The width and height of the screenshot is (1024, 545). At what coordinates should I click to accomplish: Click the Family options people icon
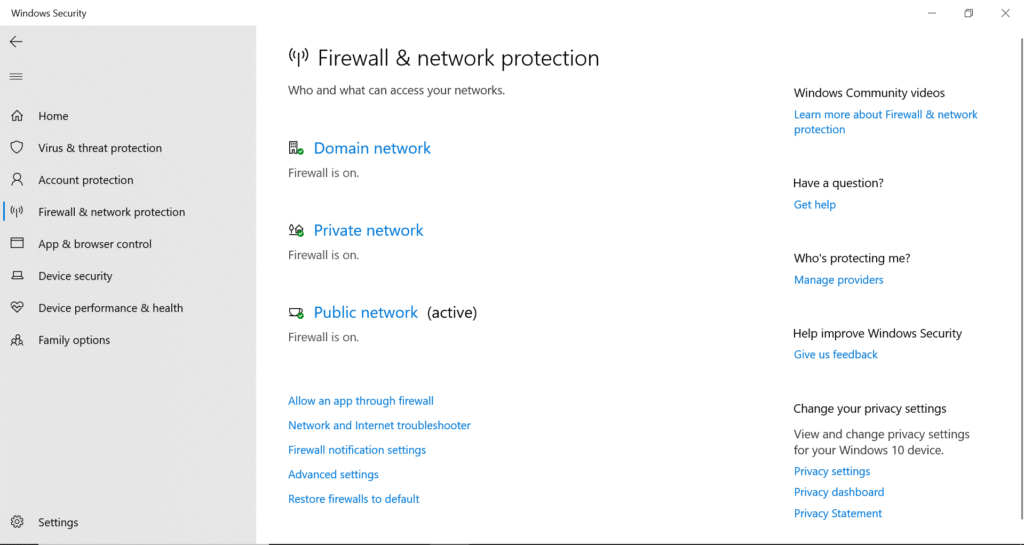(x=17, y=340)
